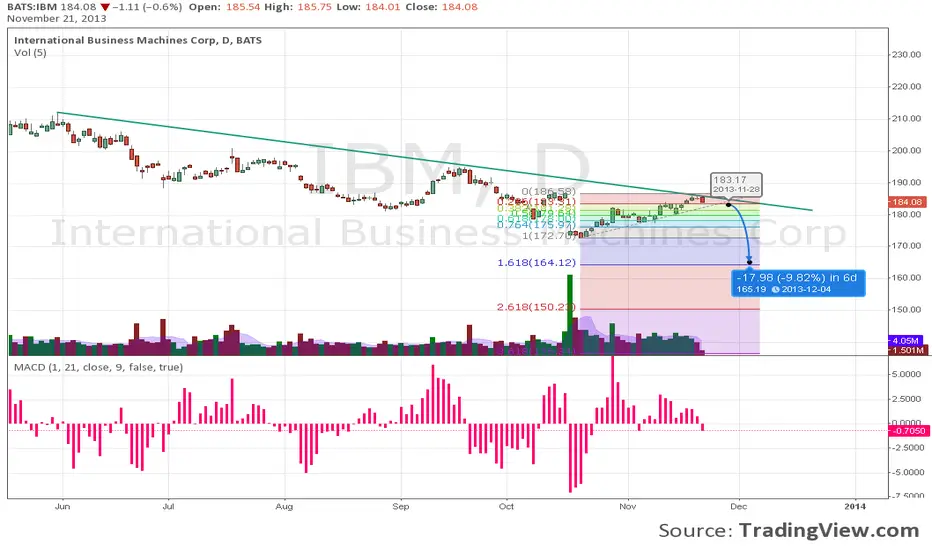
Task: Click the 200.00 price axis label
Action: coord(906,150)
